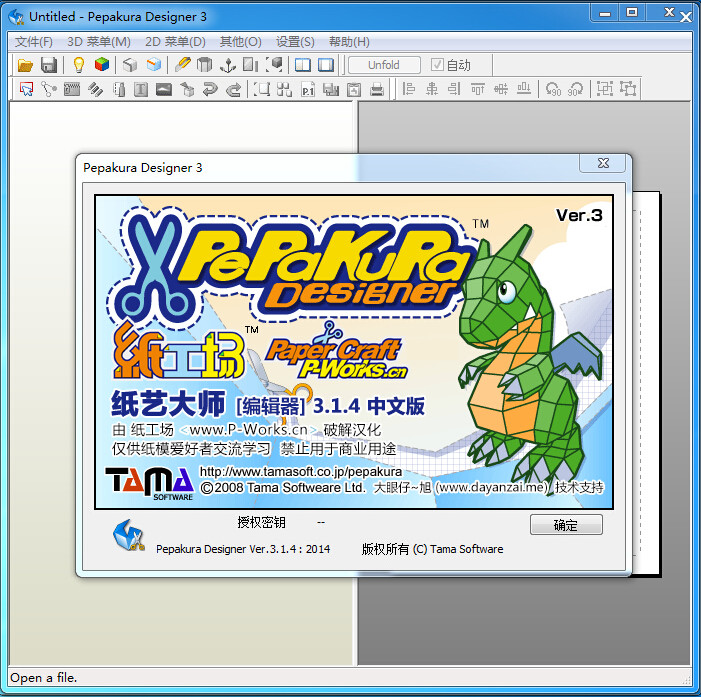Click the align top edges icon

(477, 89)
